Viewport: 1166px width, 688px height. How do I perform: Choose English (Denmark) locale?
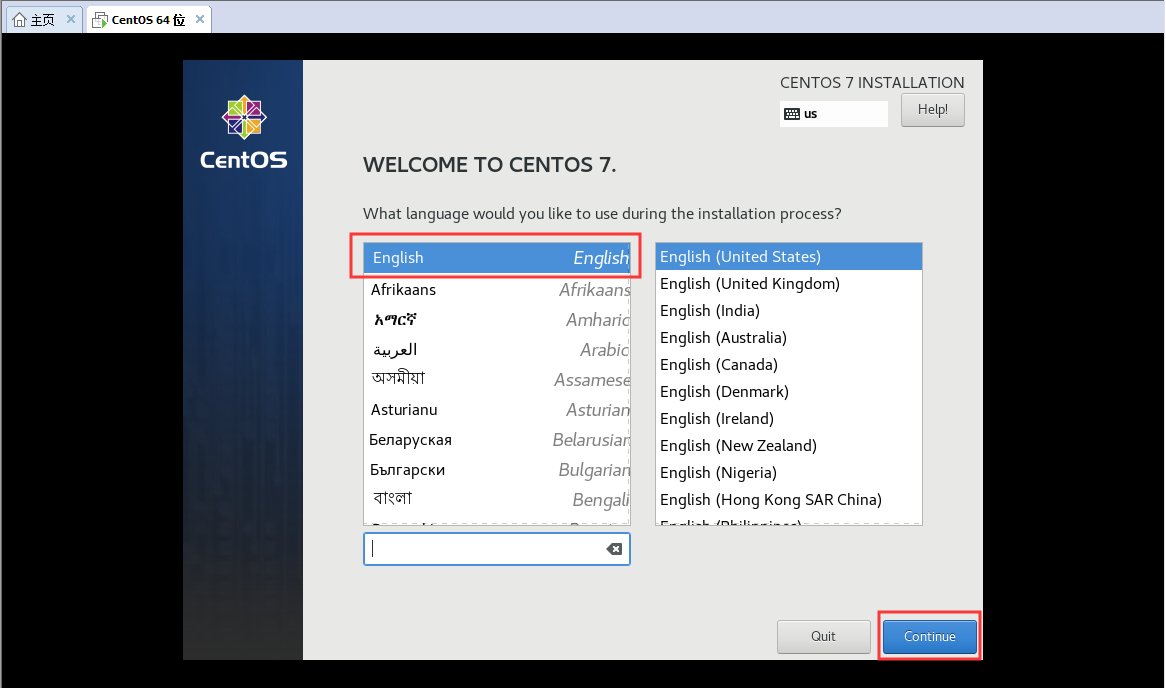tap(788, 391)
